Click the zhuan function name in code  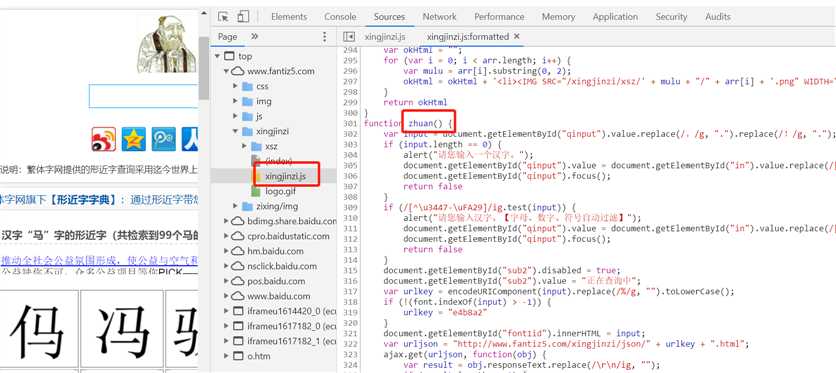(422, 124)
